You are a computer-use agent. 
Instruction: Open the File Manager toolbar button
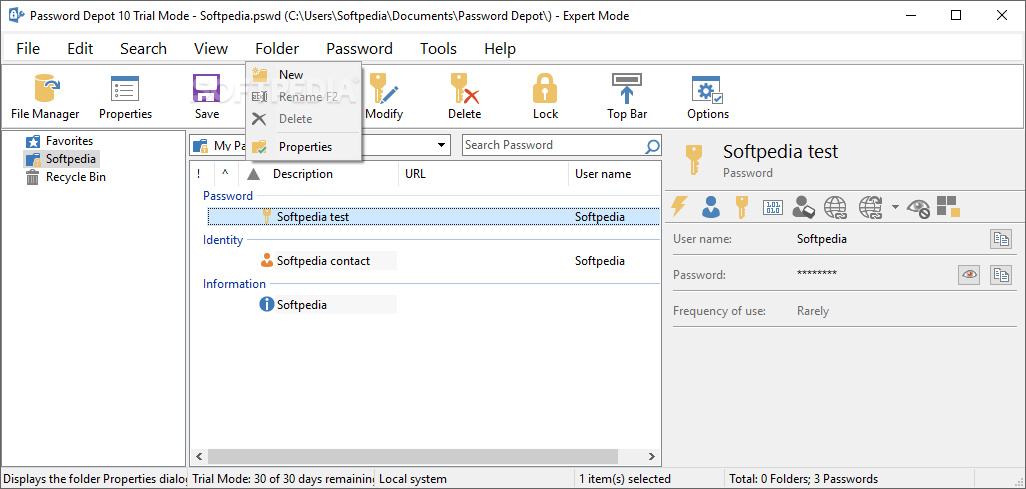[x=45, y=96]
